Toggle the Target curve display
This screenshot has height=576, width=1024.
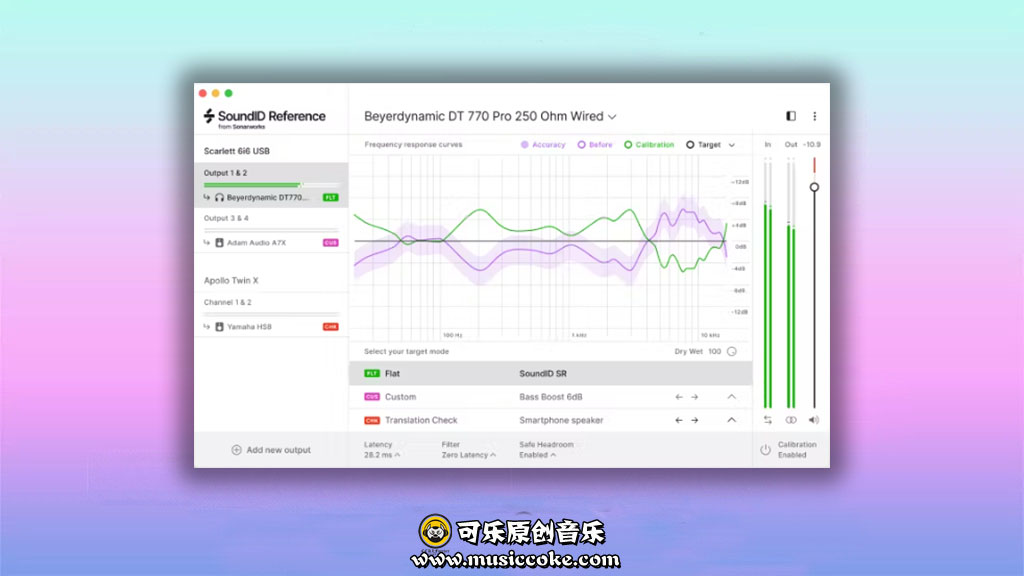(x=703, y=145)
